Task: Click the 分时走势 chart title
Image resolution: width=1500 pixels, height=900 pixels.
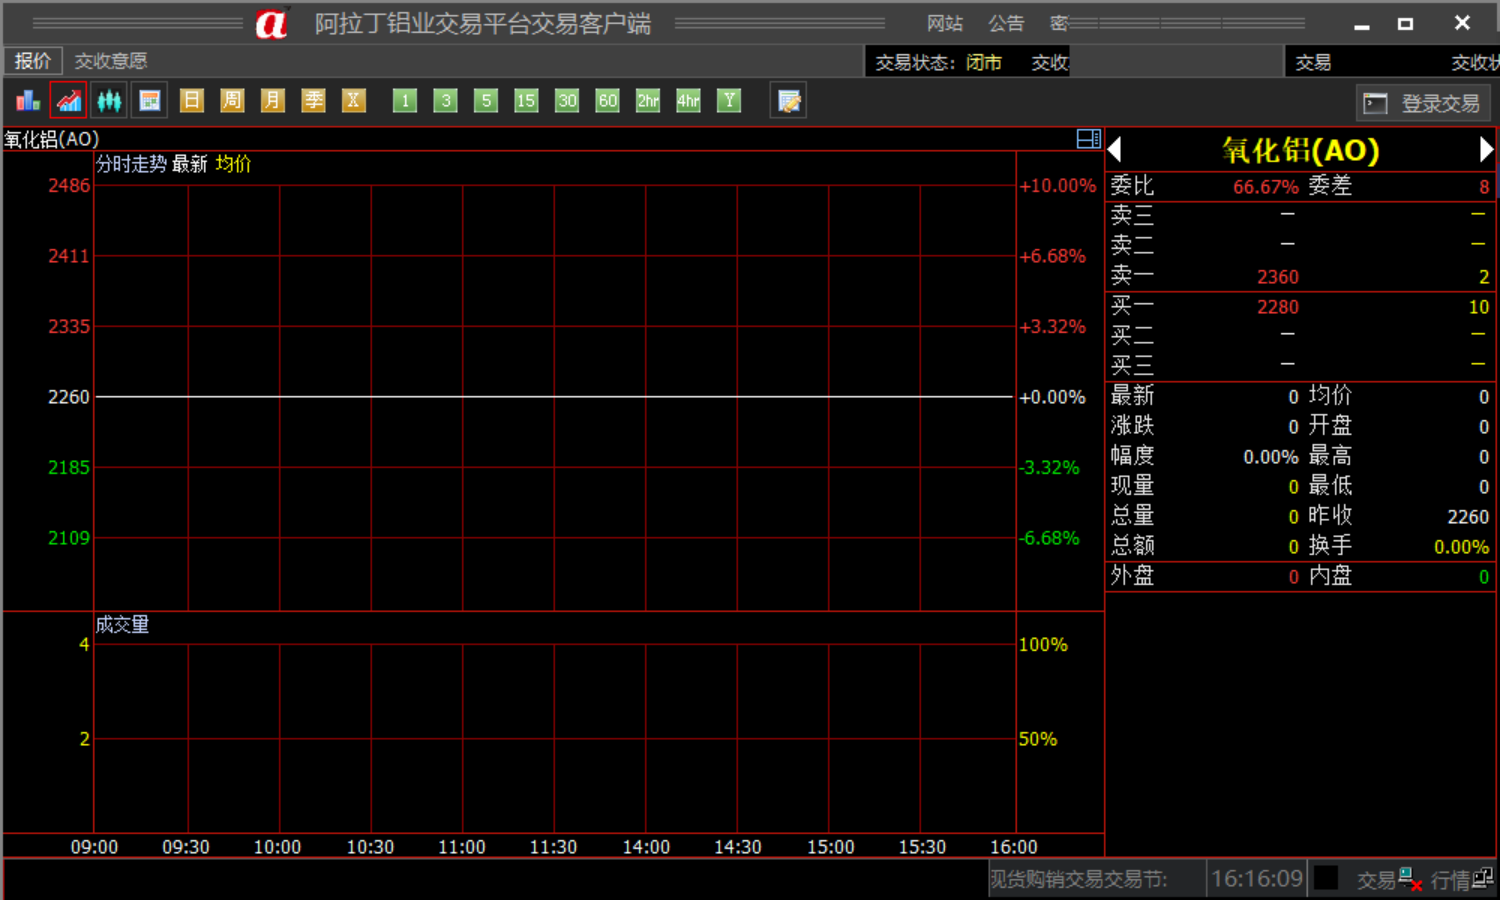Action: click(x=131, y=164)
